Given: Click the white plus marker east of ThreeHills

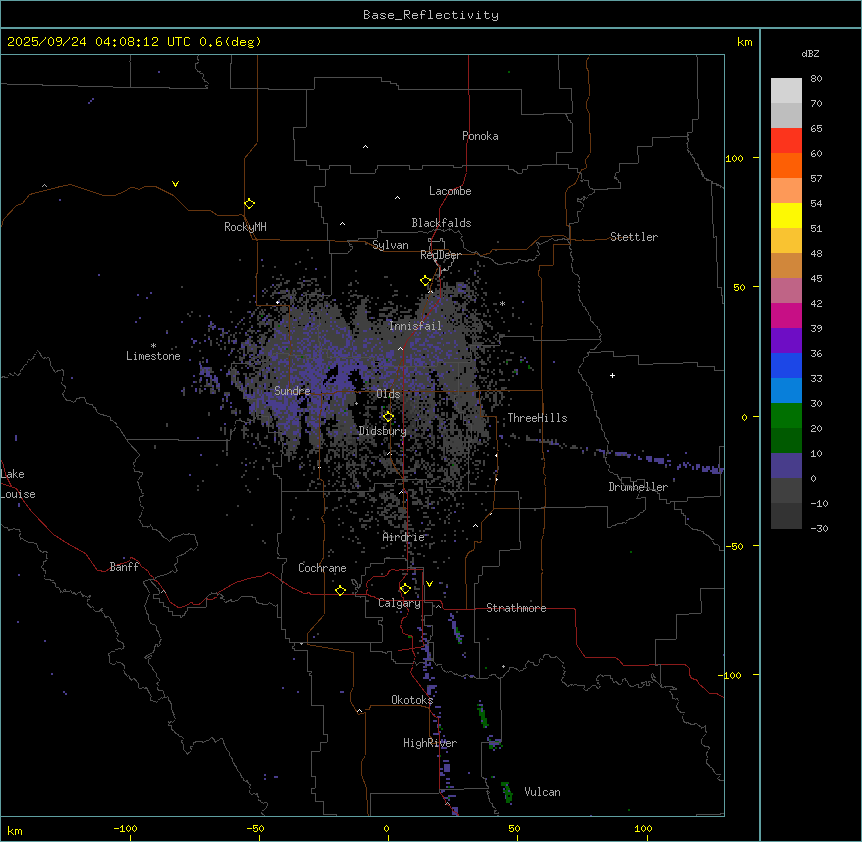Looking at the screenshot, I should pos(612,375).
